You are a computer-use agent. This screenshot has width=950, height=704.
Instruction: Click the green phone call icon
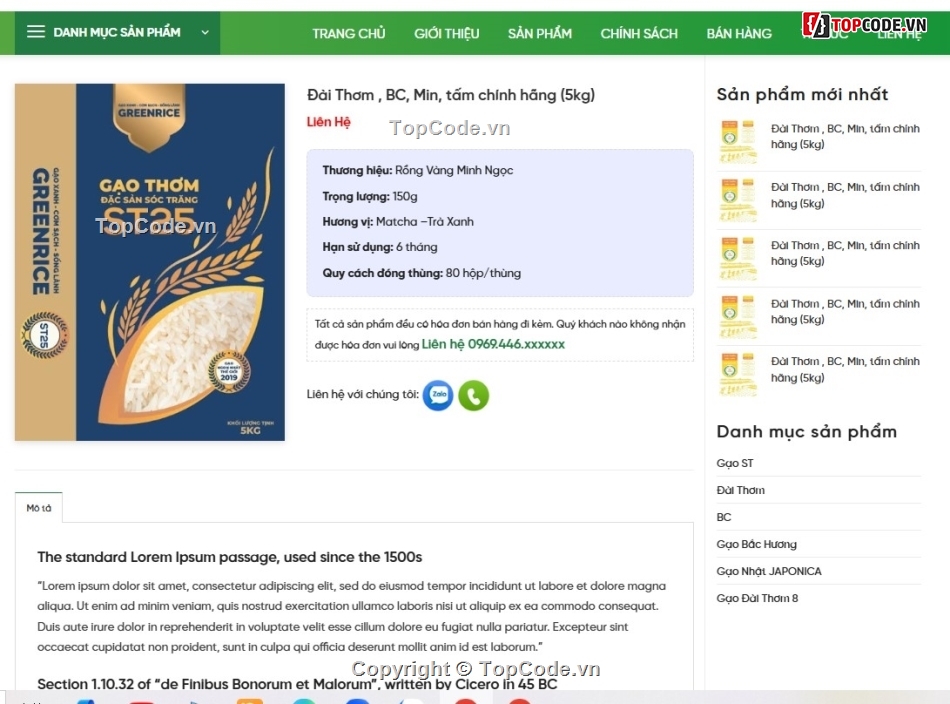click(x=473, y=395)
